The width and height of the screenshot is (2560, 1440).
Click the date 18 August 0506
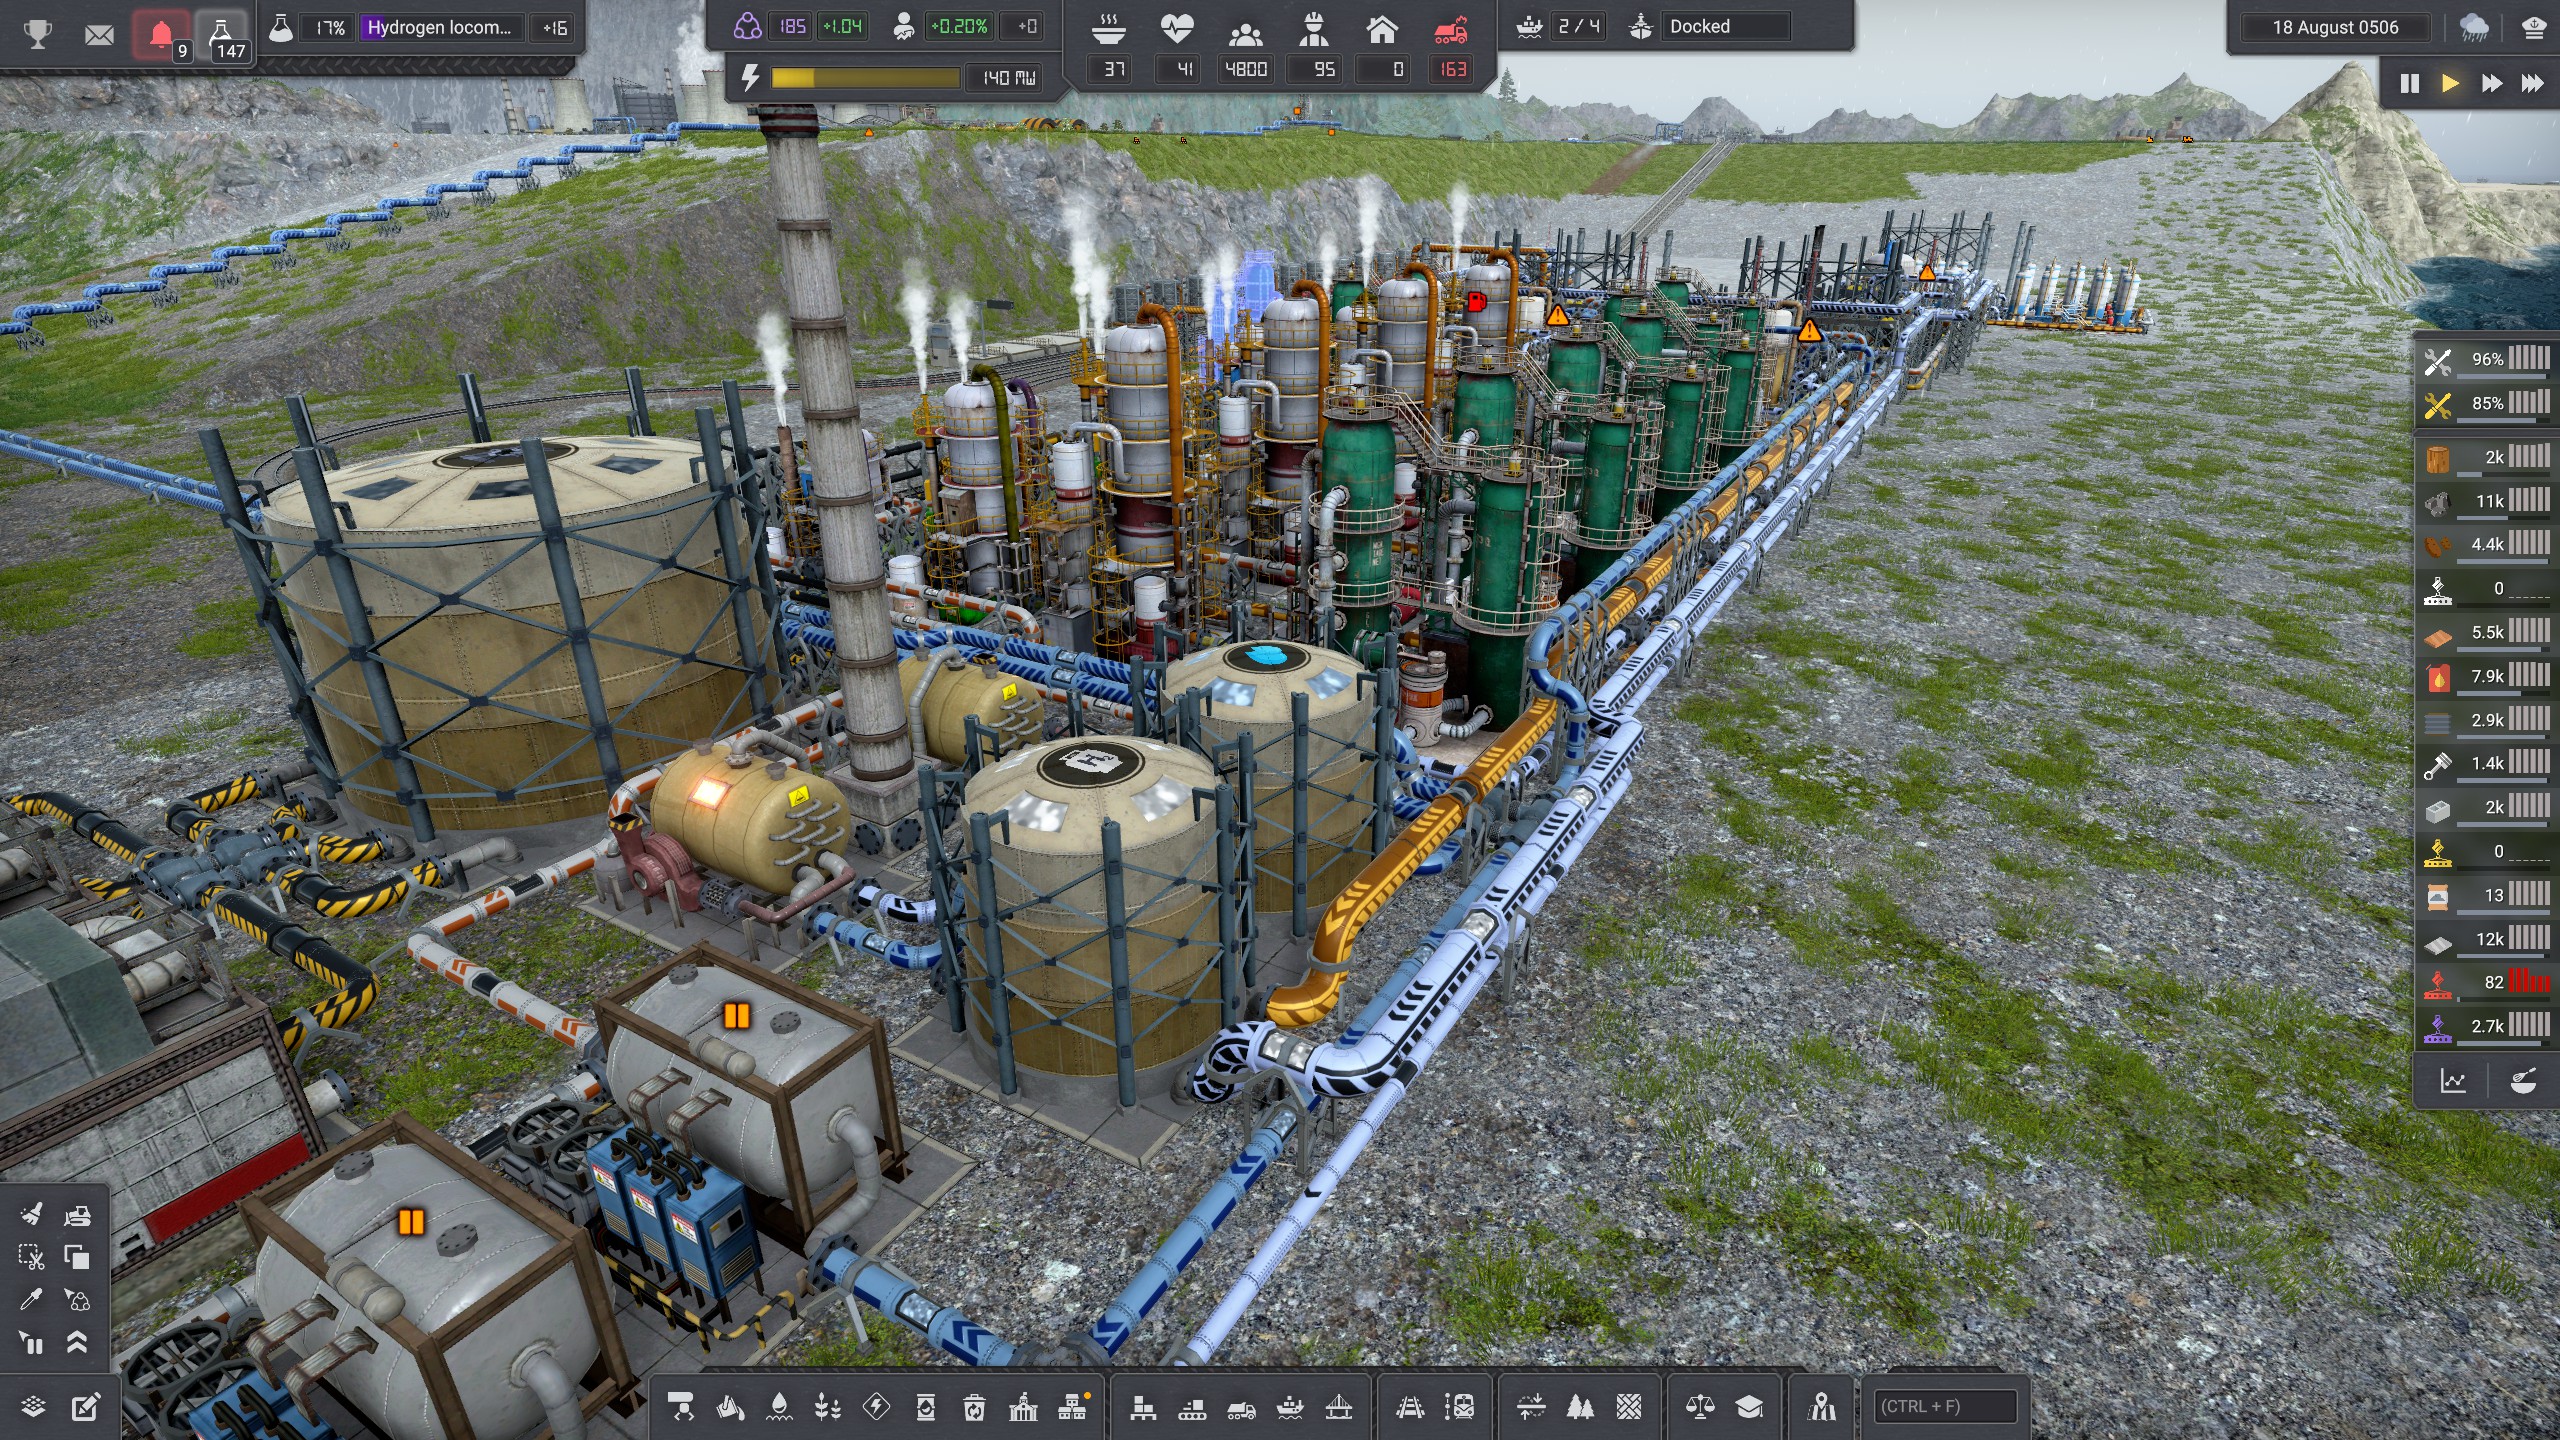coord(2334,27)
